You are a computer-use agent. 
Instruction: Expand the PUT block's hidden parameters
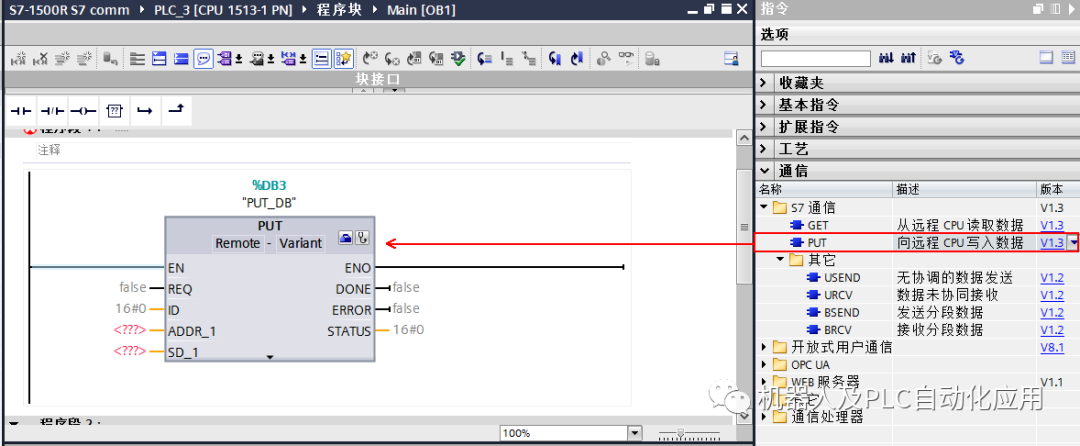pos(270,357)
